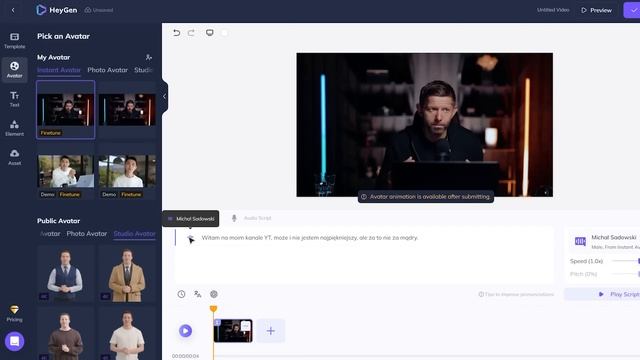
Task: Open Photo Avatar tab under Public Avatar
Action: click(87, 234)
